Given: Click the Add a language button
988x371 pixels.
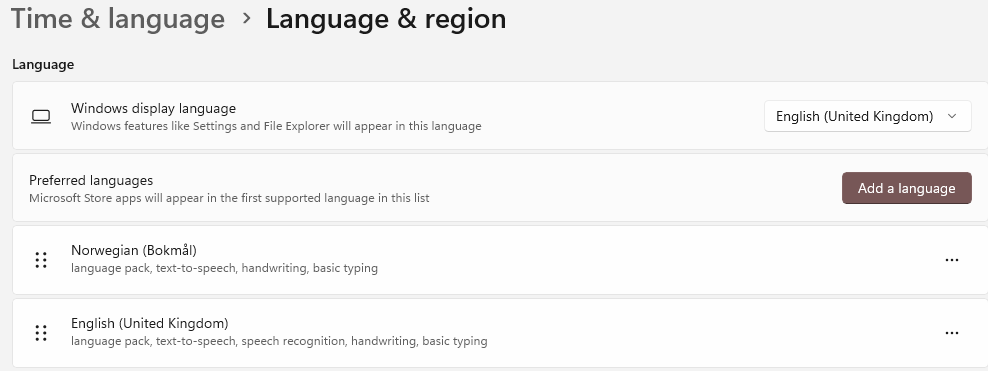Looking at the screenshot, I should (907, 188).
